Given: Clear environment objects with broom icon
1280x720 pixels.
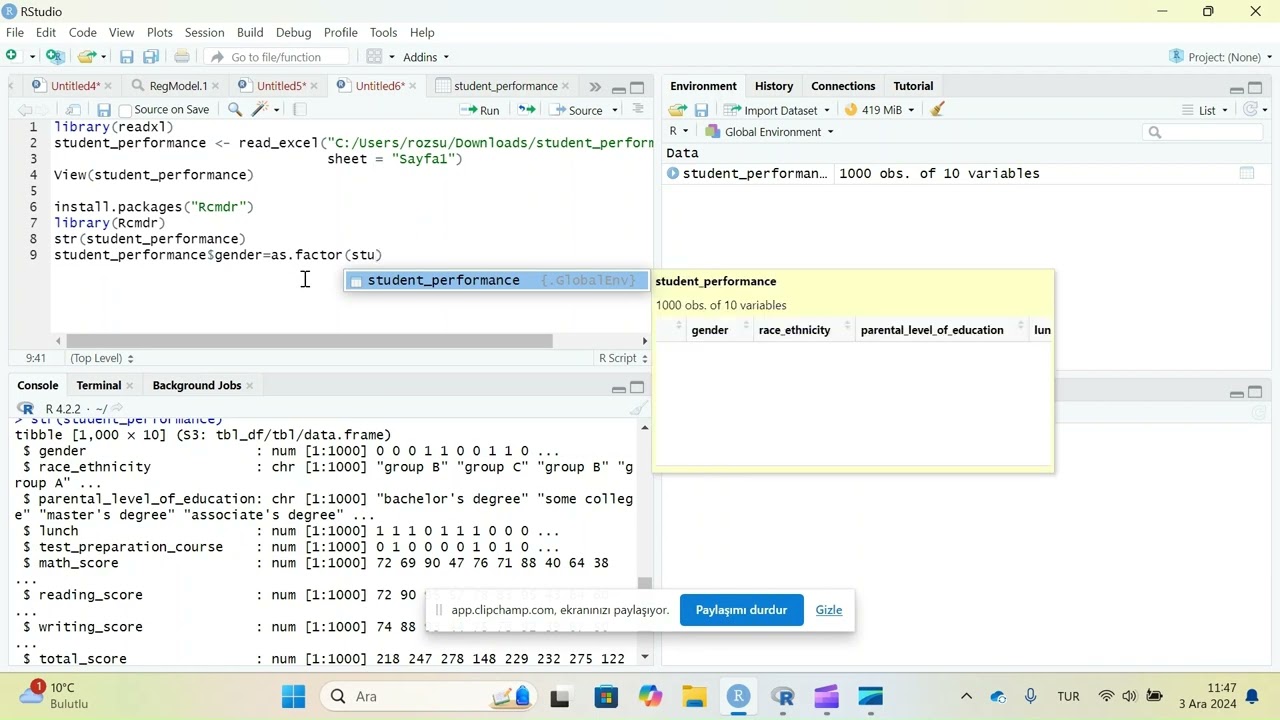Looking at the screenshot, I should pos(937,110).
